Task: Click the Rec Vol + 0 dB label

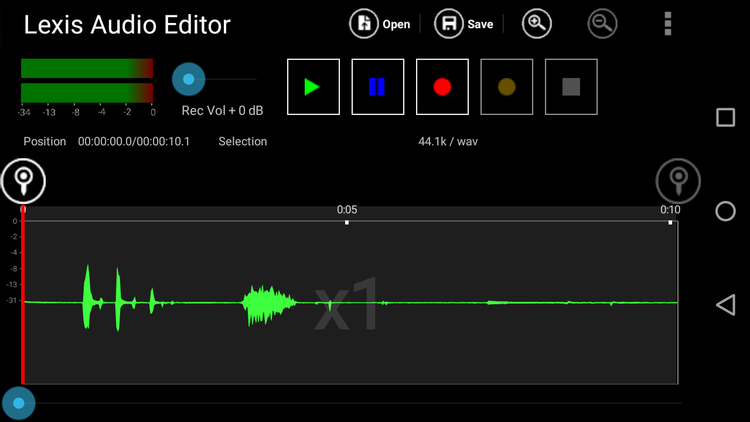Action: coord(222,111)
